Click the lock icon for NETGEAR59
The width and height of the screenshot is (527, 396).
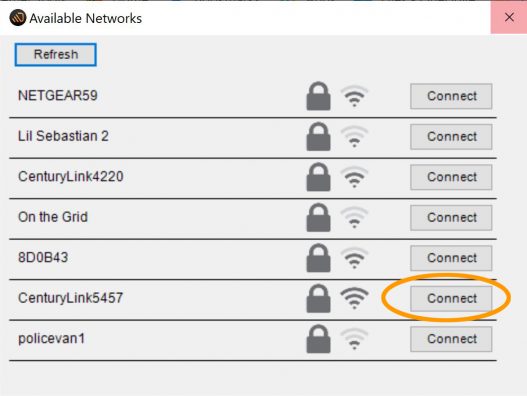coord(318,96)
